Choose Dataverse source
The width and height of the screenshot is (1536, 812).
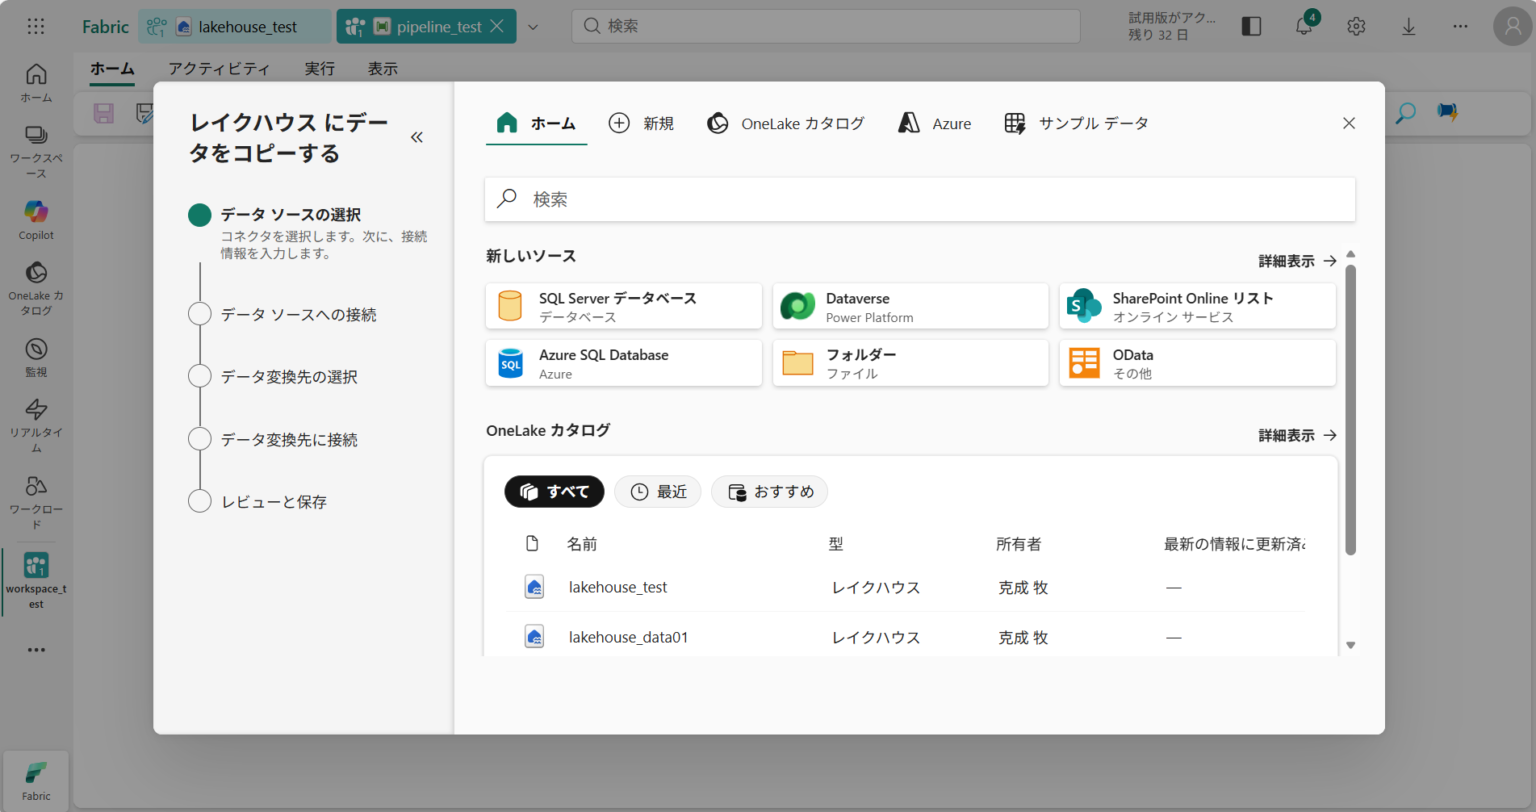click(x=911, y=306)
